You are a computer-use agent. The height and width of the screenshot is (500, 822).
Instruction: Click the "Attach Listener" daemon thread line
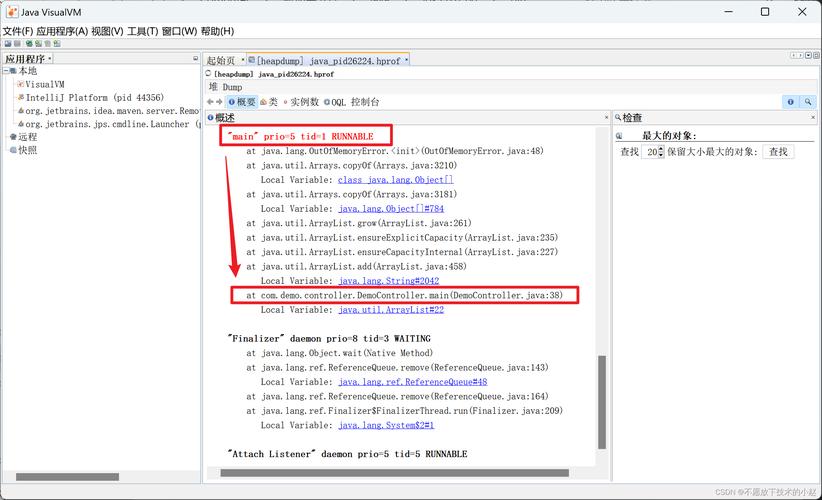(x=348, y=454)
